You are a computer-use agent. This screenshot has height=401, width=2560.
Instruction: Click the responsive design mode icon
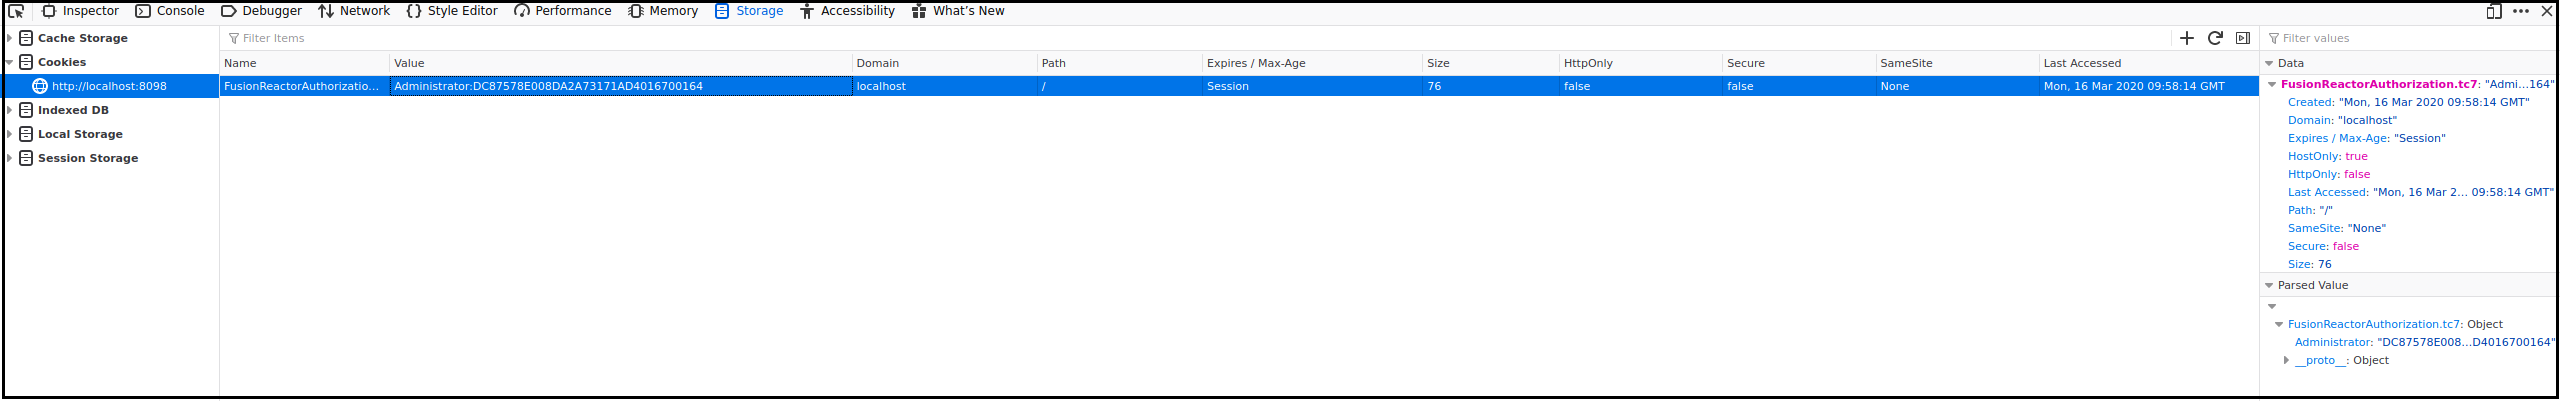click(x=2494, y=11)
